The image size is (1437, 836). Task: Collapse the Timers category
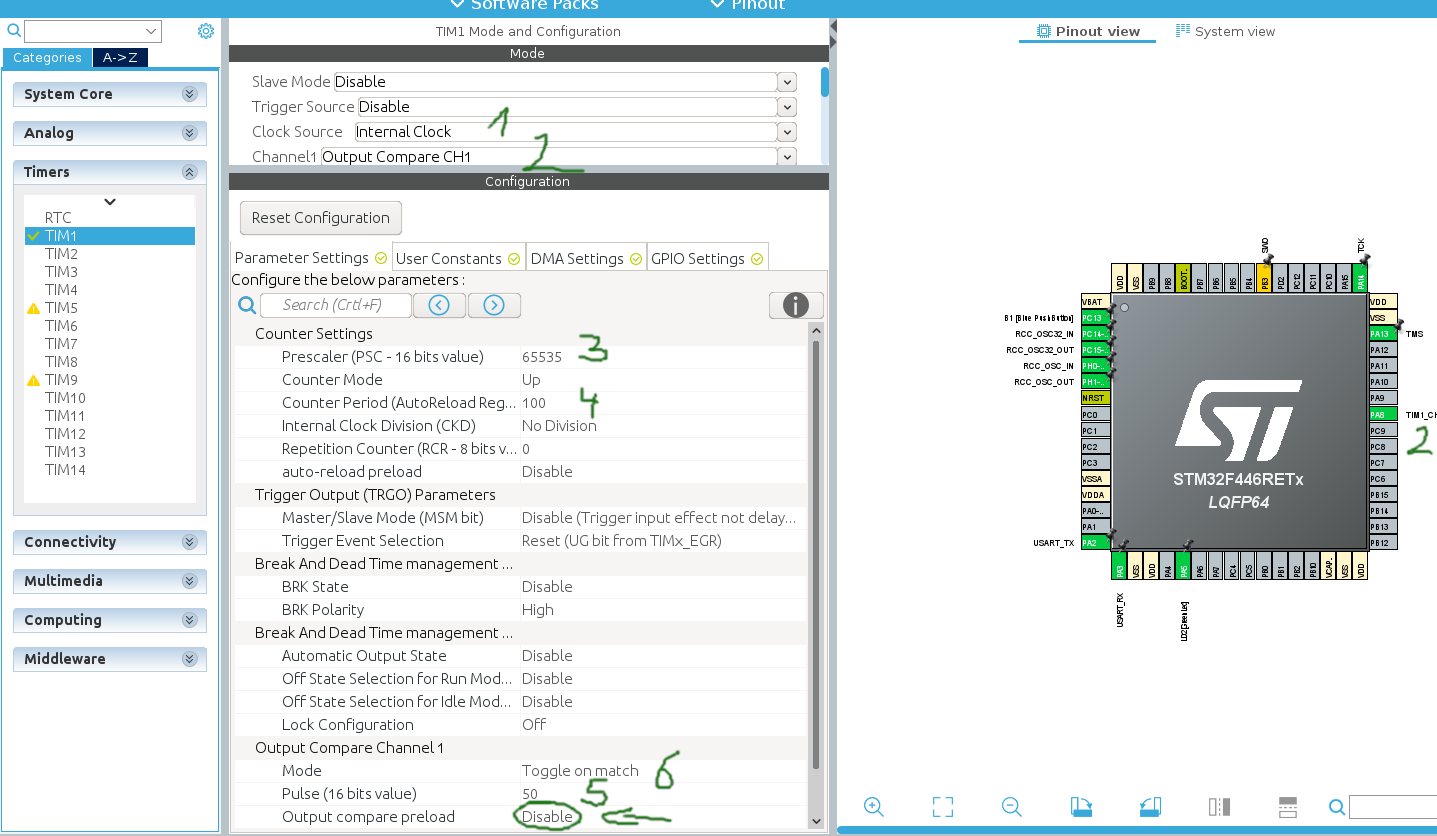tap(110, 172)
